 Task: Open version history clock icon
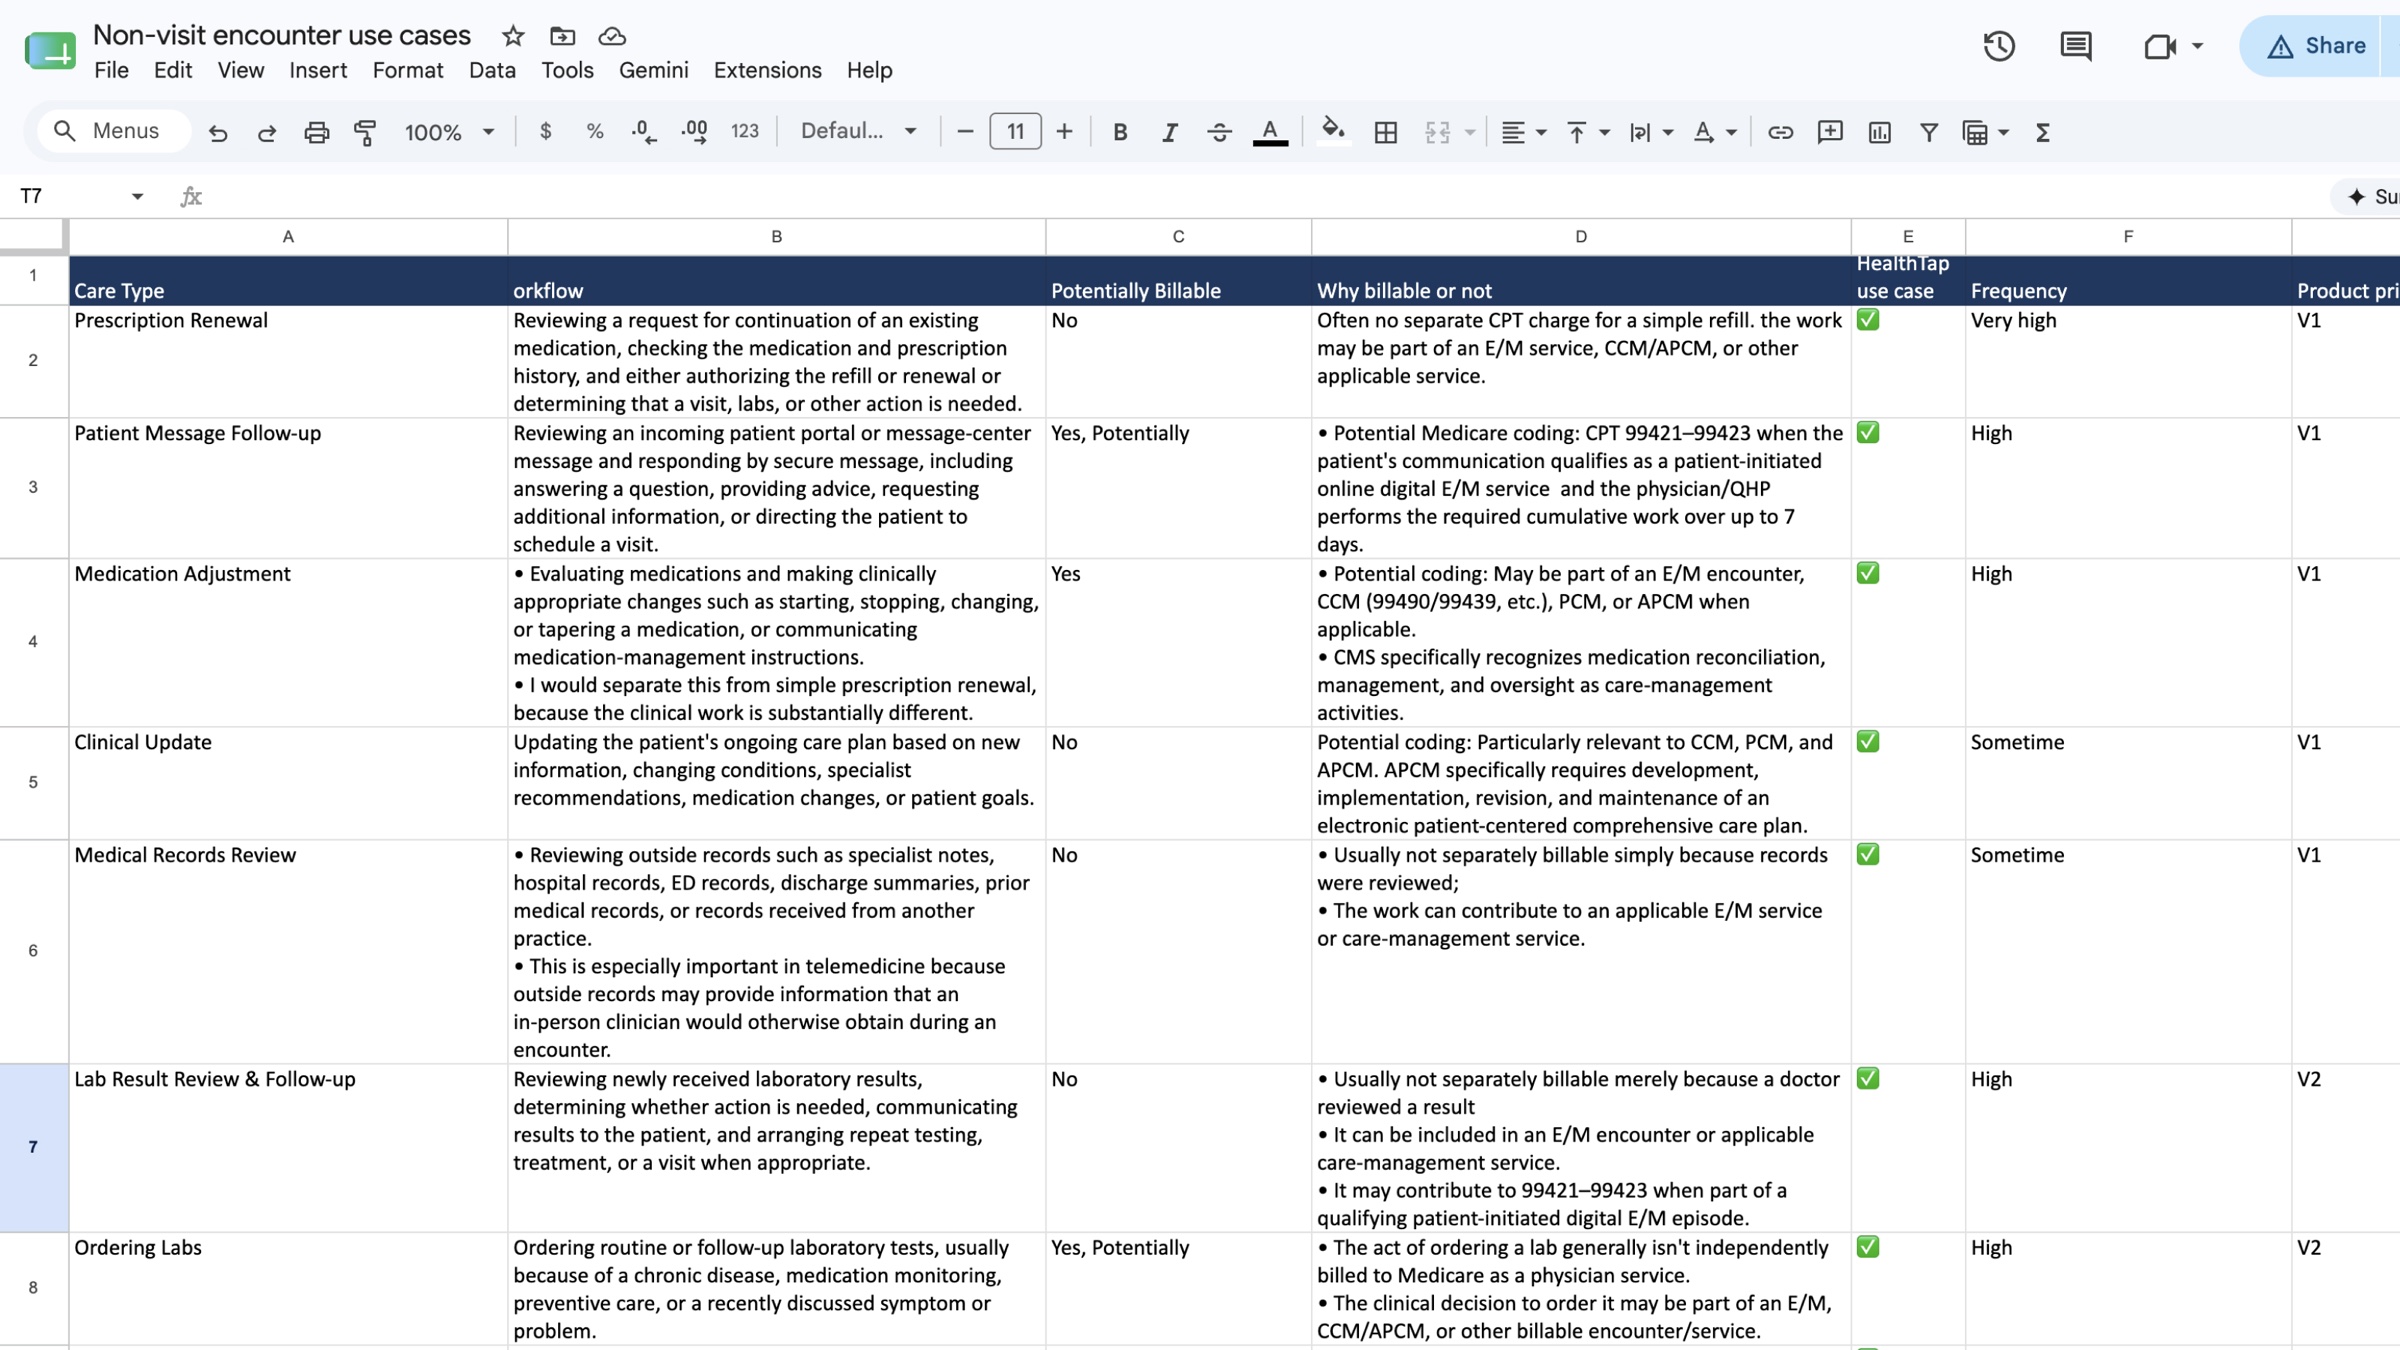click(x=1999, y=46)
